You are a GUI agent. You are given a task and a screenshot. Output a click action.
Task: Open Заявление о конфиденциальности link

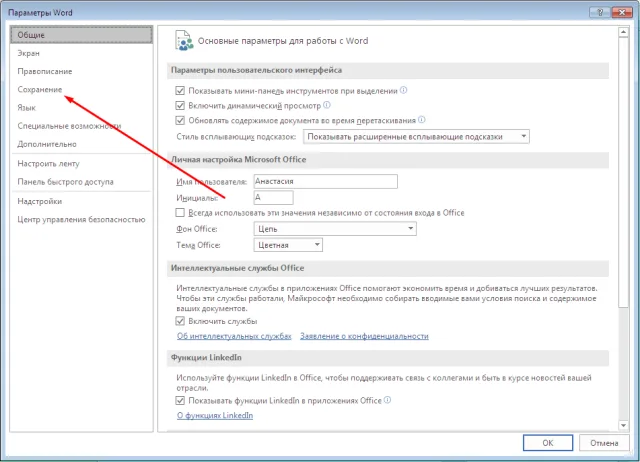point(364,336)
